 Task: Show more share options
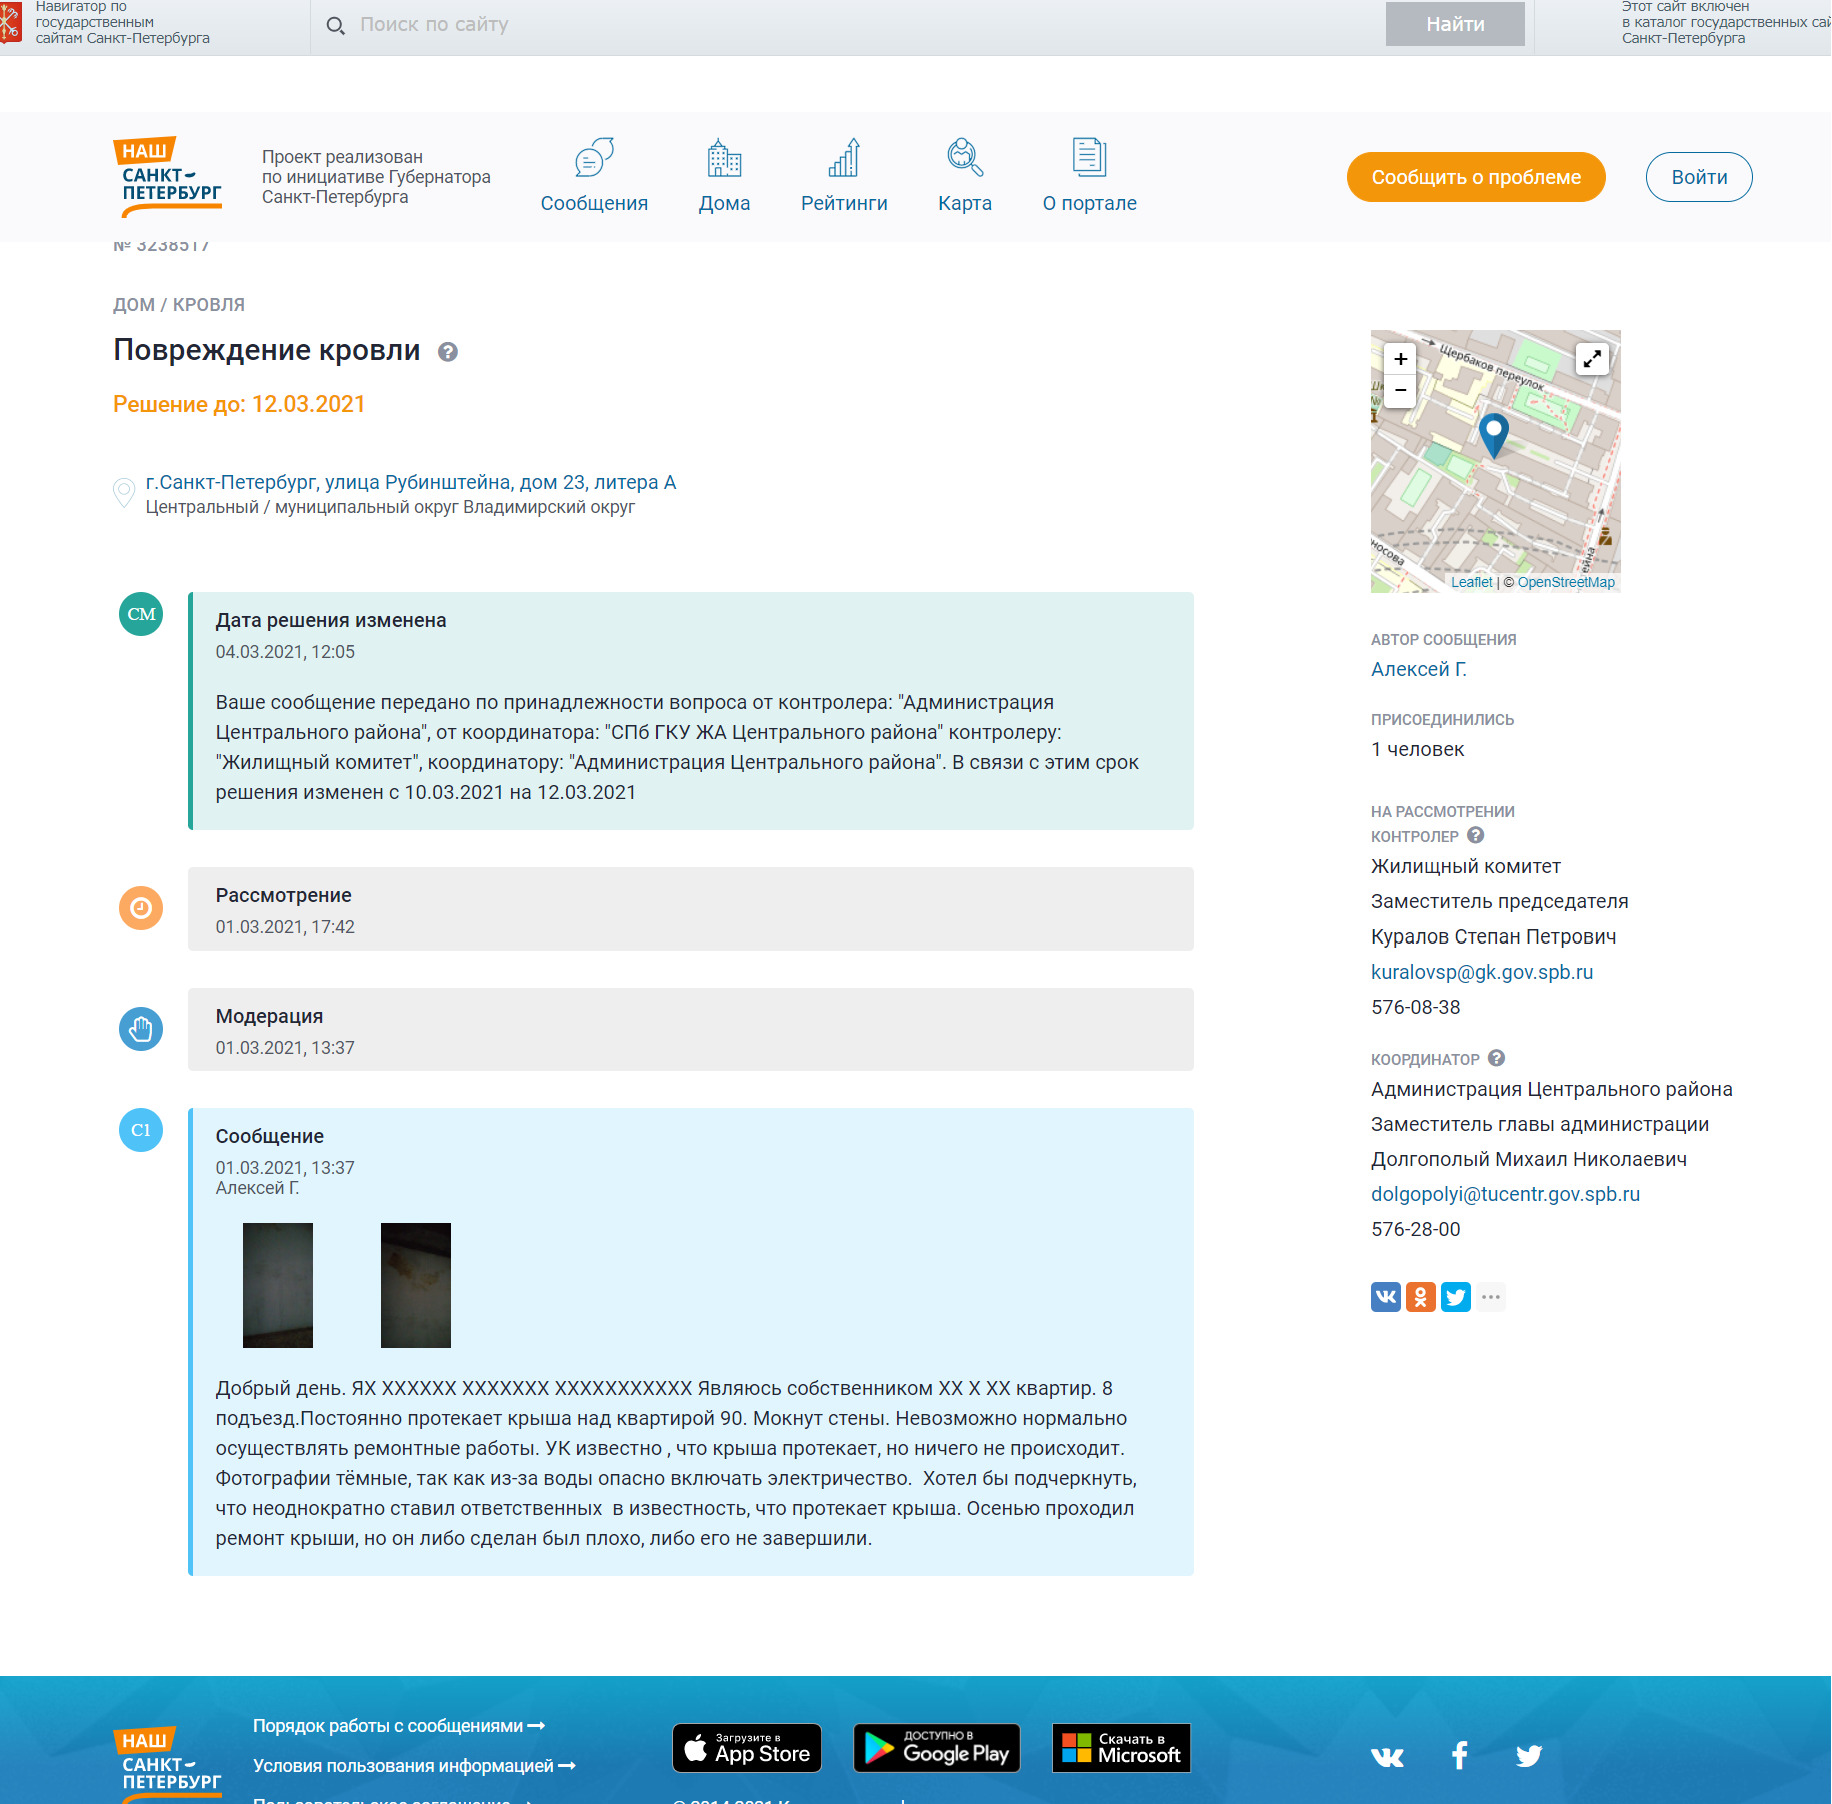click(1491, 1297)
